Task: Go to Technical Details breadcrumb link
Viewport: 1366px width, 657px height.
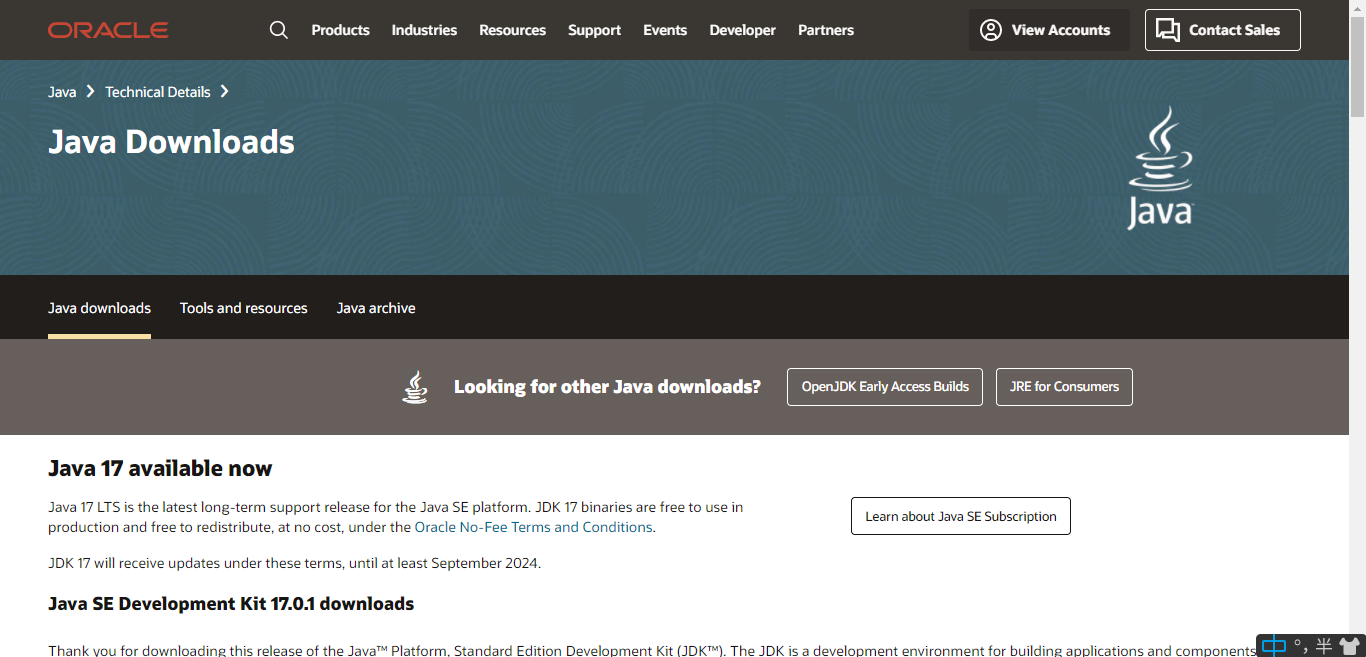Action: click(x=158, y=92)
